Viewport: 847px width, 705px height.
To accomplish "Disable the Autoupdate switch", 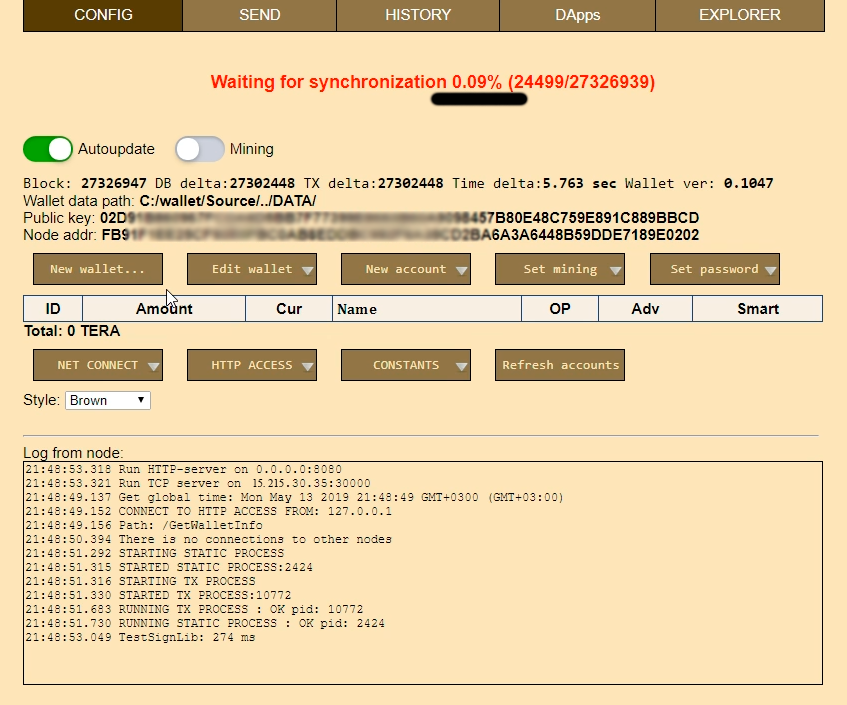I will pos(48,149).
